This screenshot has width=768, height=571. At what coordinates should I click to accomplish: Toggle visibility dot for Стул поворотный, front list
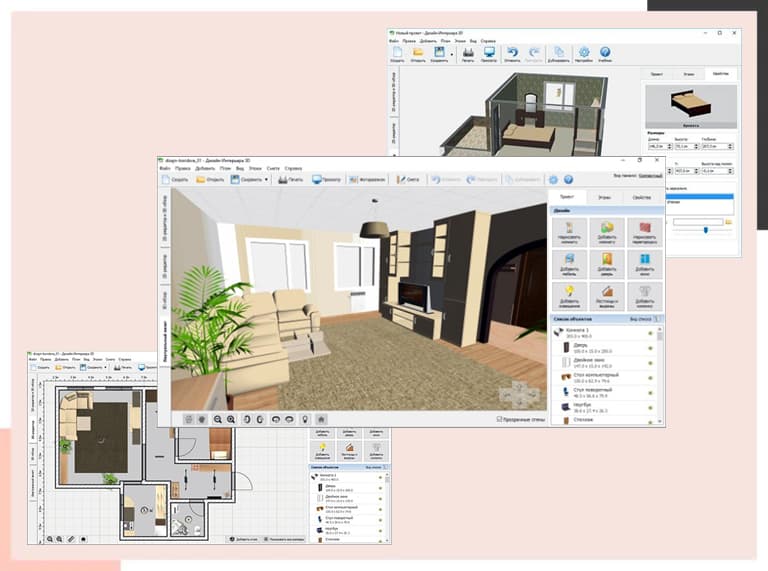coord(650,393)
